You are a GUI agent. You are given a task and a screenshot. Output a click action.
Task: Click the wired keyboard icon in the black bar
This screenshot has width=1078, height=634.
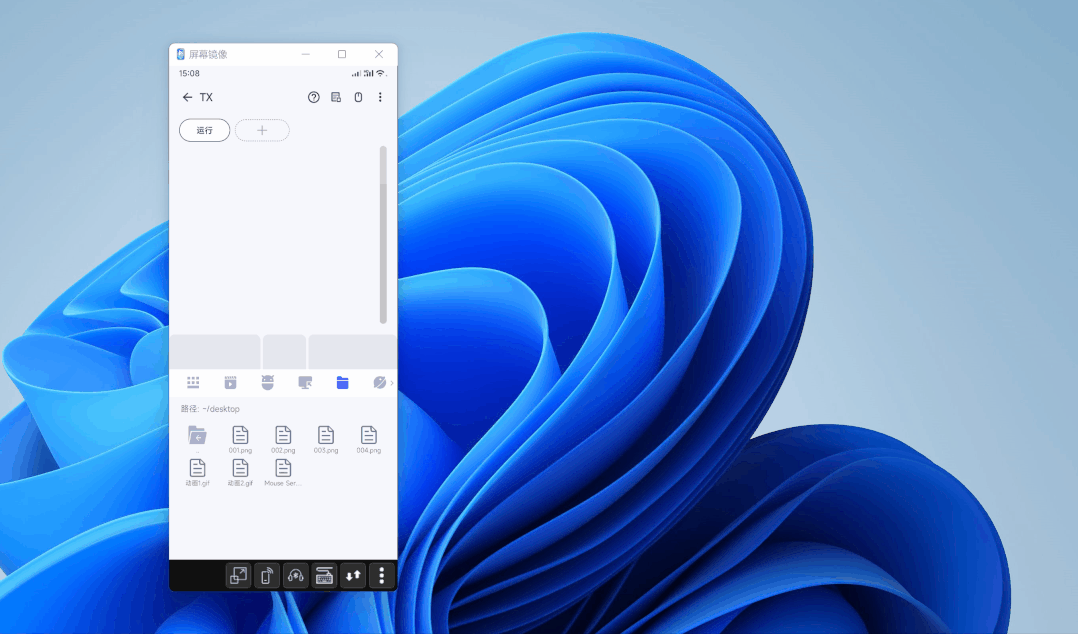coord(324,576)
